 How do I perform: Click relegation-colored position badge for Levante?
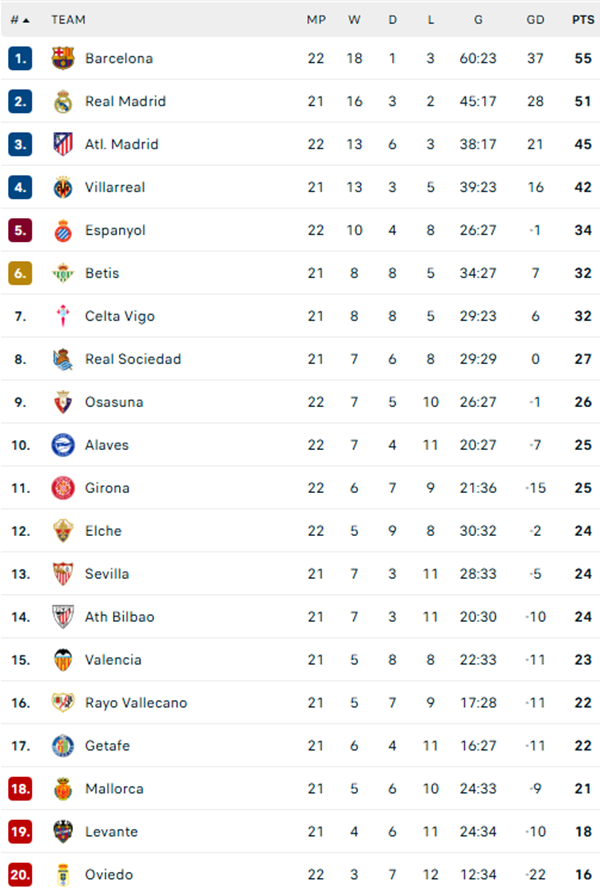pyautogui.click(x=22, y=831)
